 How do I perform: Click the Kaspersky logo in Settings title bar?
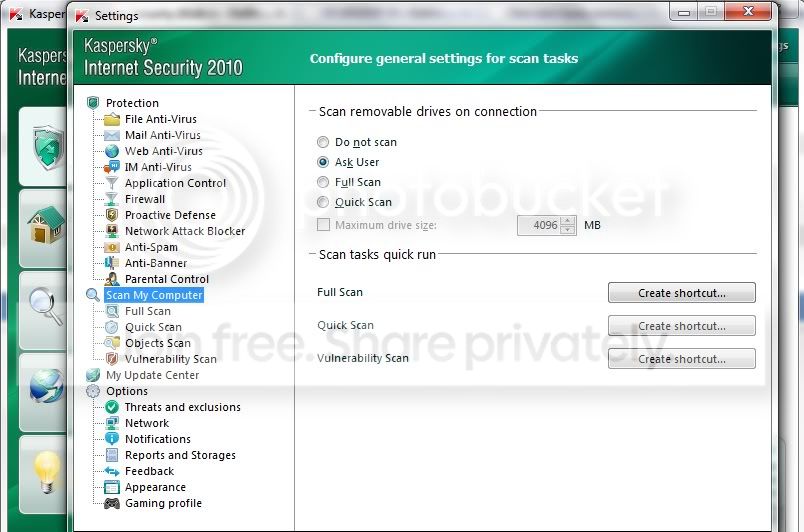point(82,16)
